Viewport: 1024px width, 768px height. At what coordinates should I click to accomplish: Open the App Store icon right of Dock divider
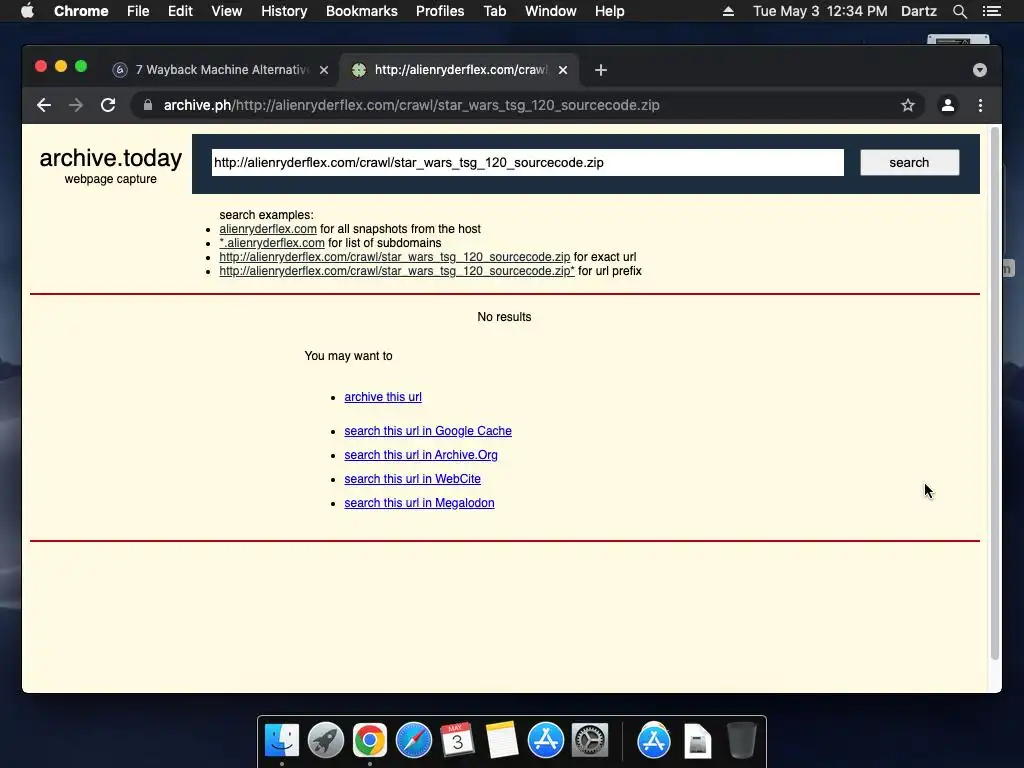point(654,741)
